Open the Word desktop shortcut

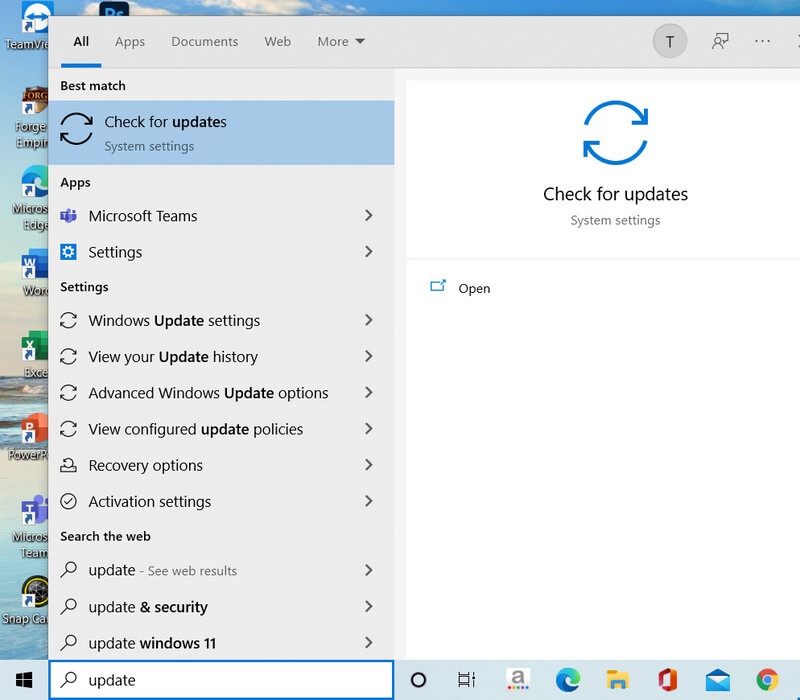tap(34, 273)
